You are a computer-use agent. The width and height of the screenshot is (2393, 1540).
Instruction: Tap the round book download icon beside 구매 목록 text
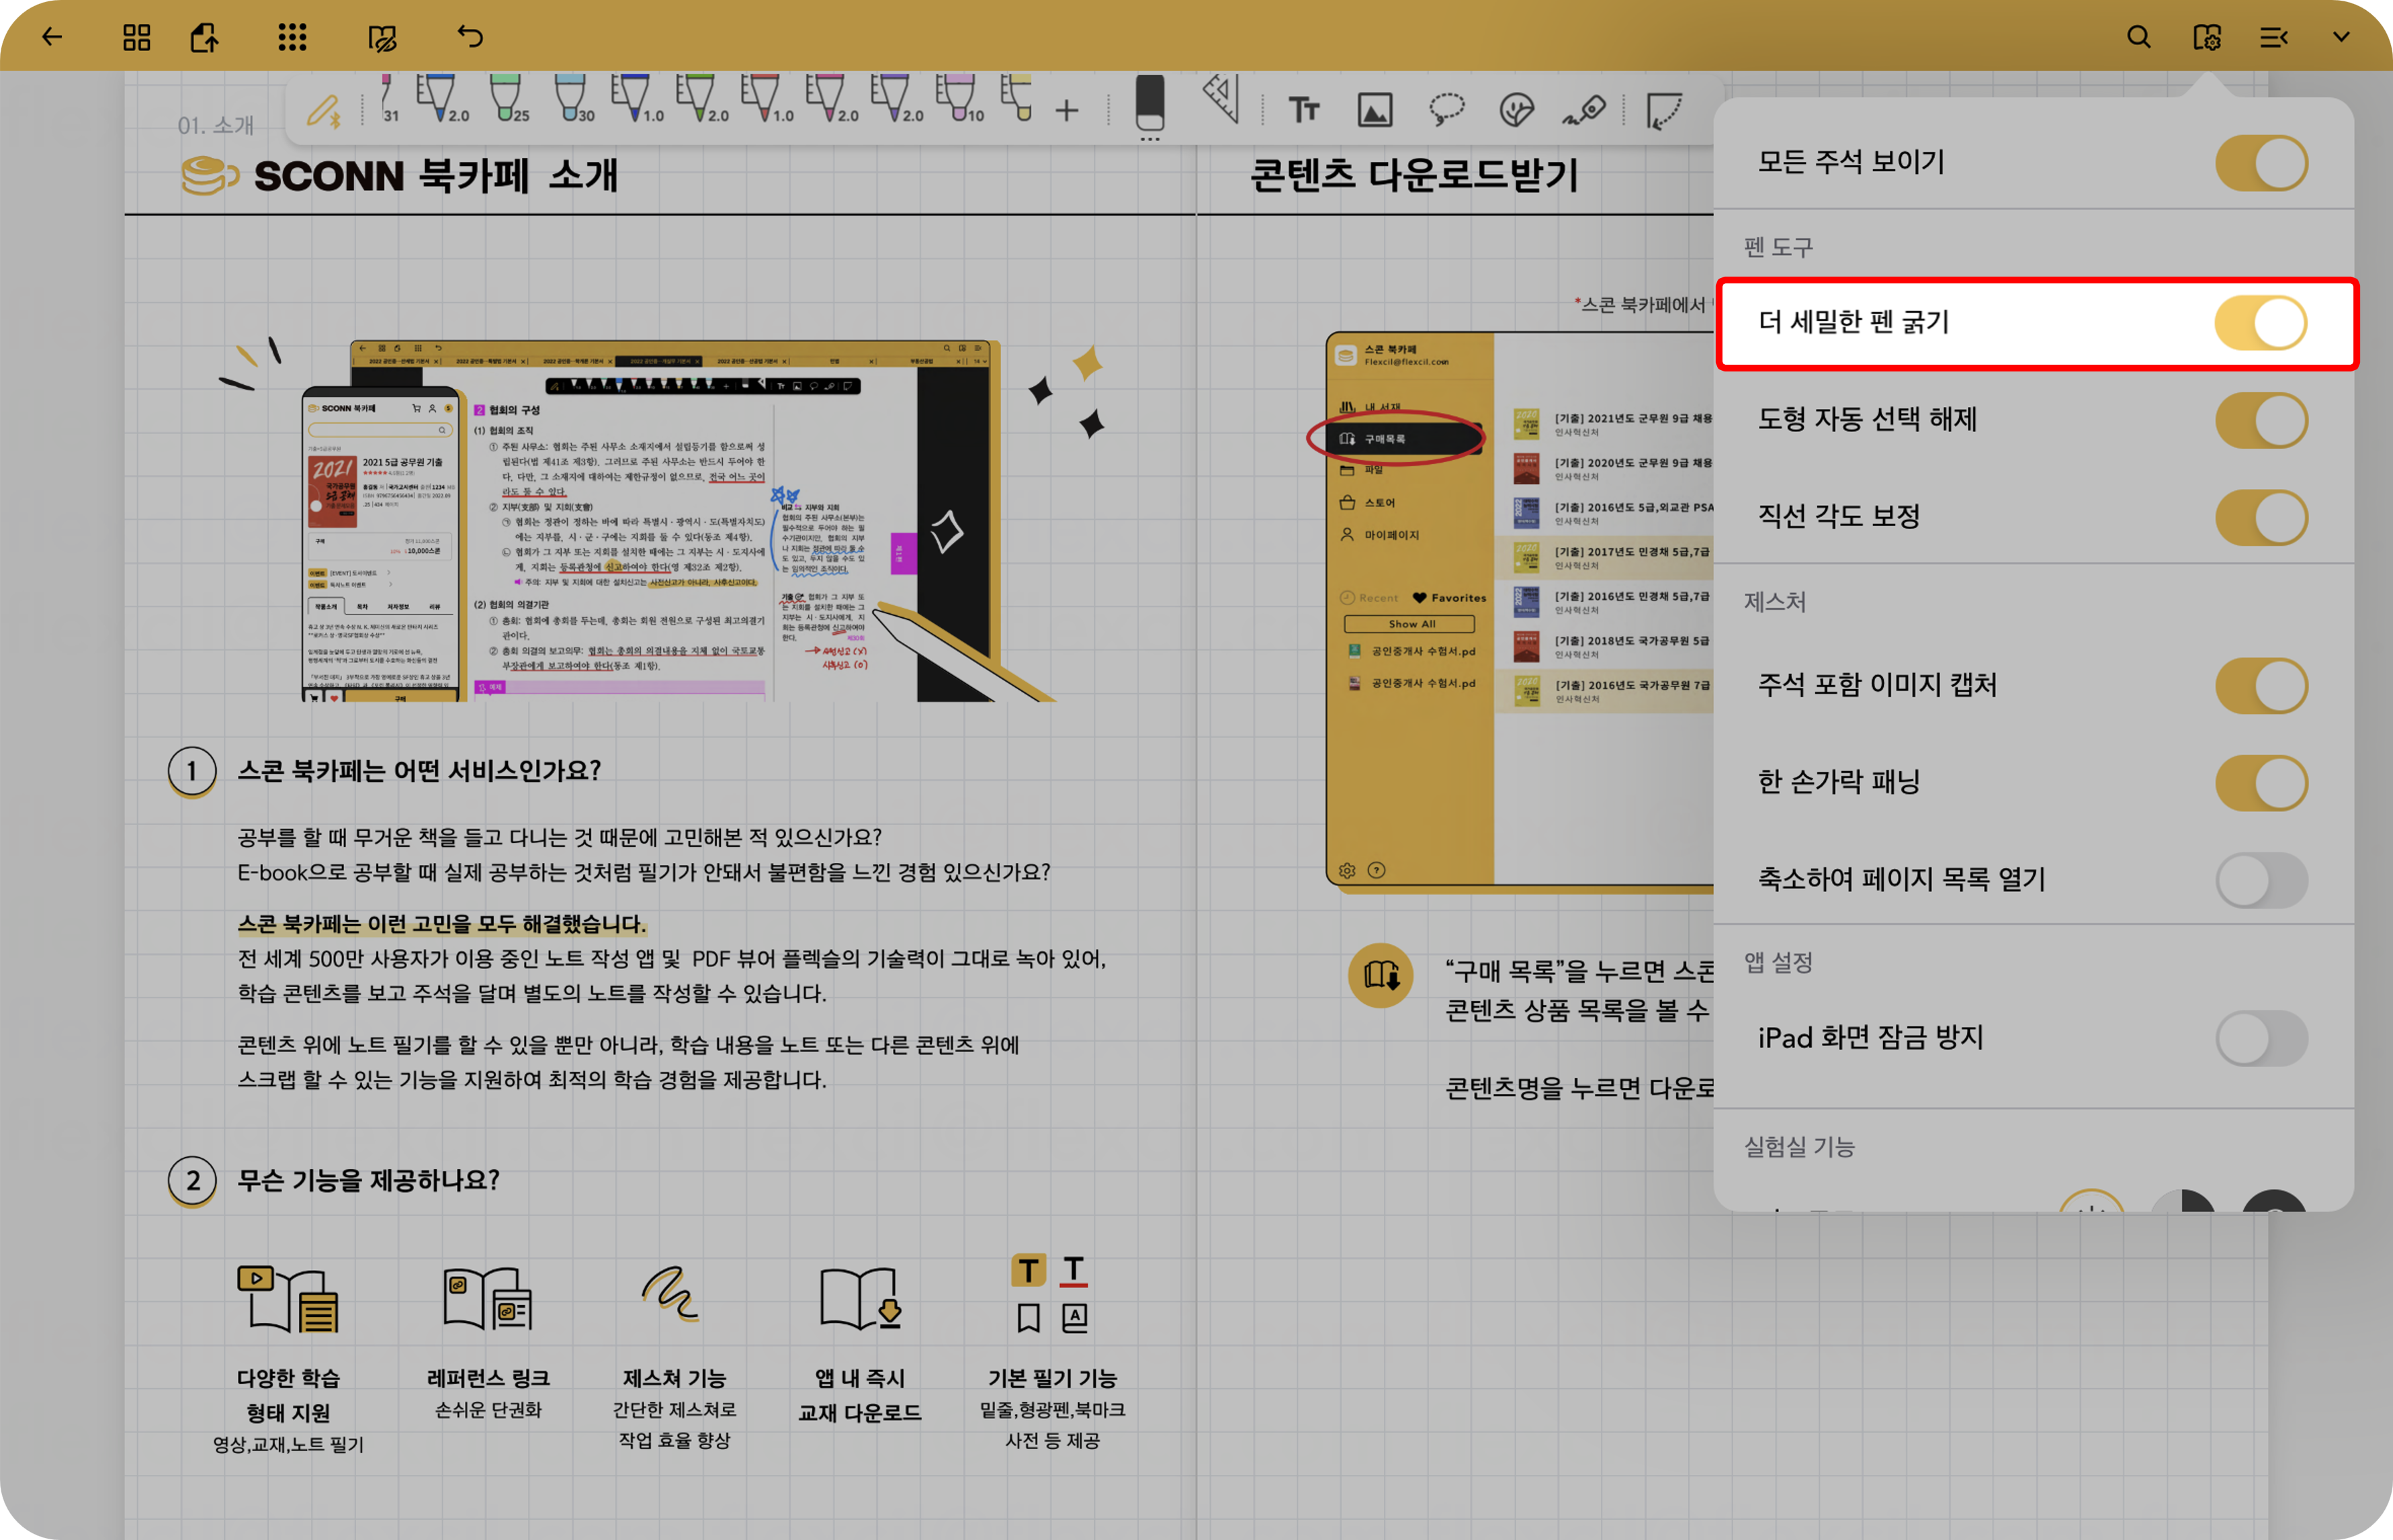coord(1381,975)
